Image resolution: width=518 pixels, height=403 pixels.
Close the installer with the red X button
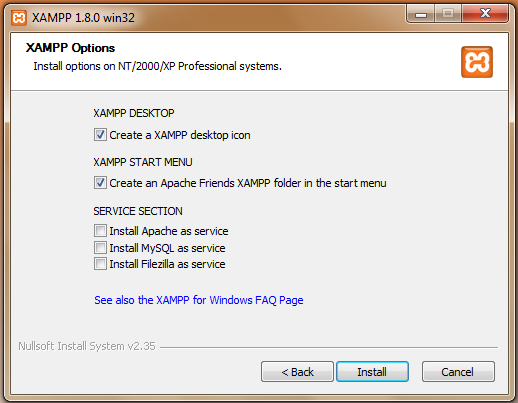[485, 14]
